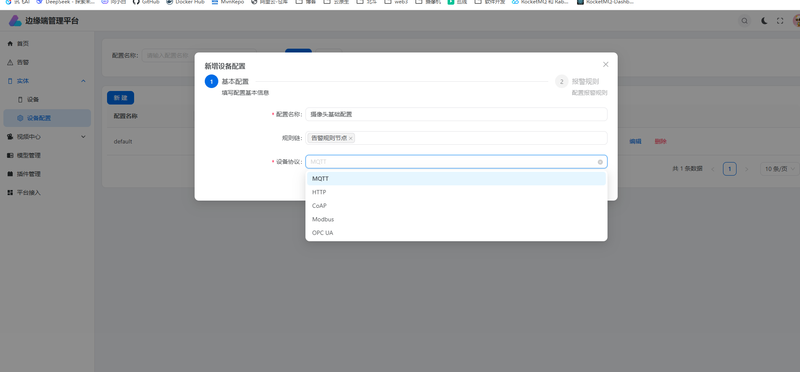
Task: Click the 新建 button
Action: 120,98
